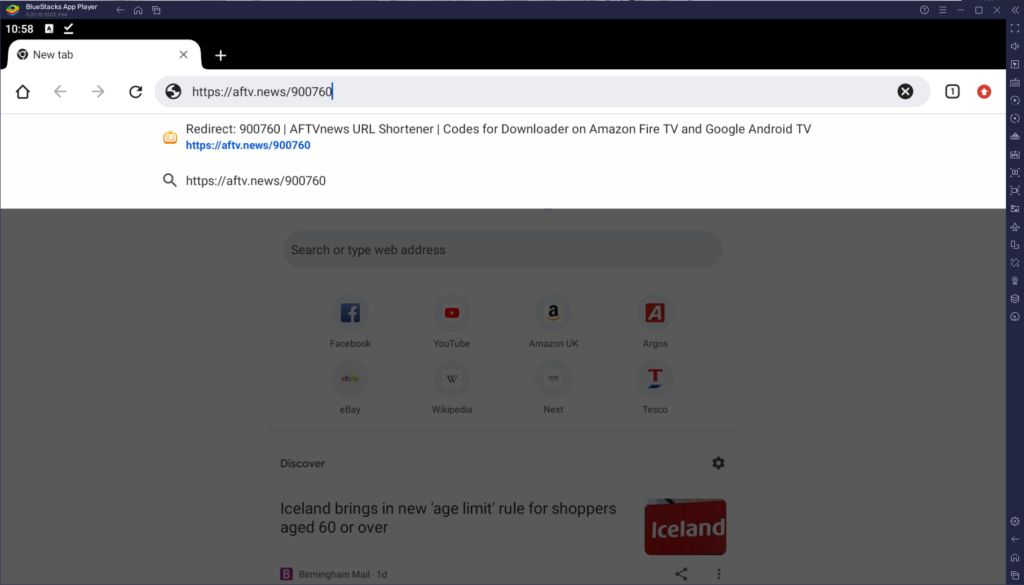This screenshot has width=1024, height=585.
Task: Click the sidebar location pin icon
Action: (1015, 281)
